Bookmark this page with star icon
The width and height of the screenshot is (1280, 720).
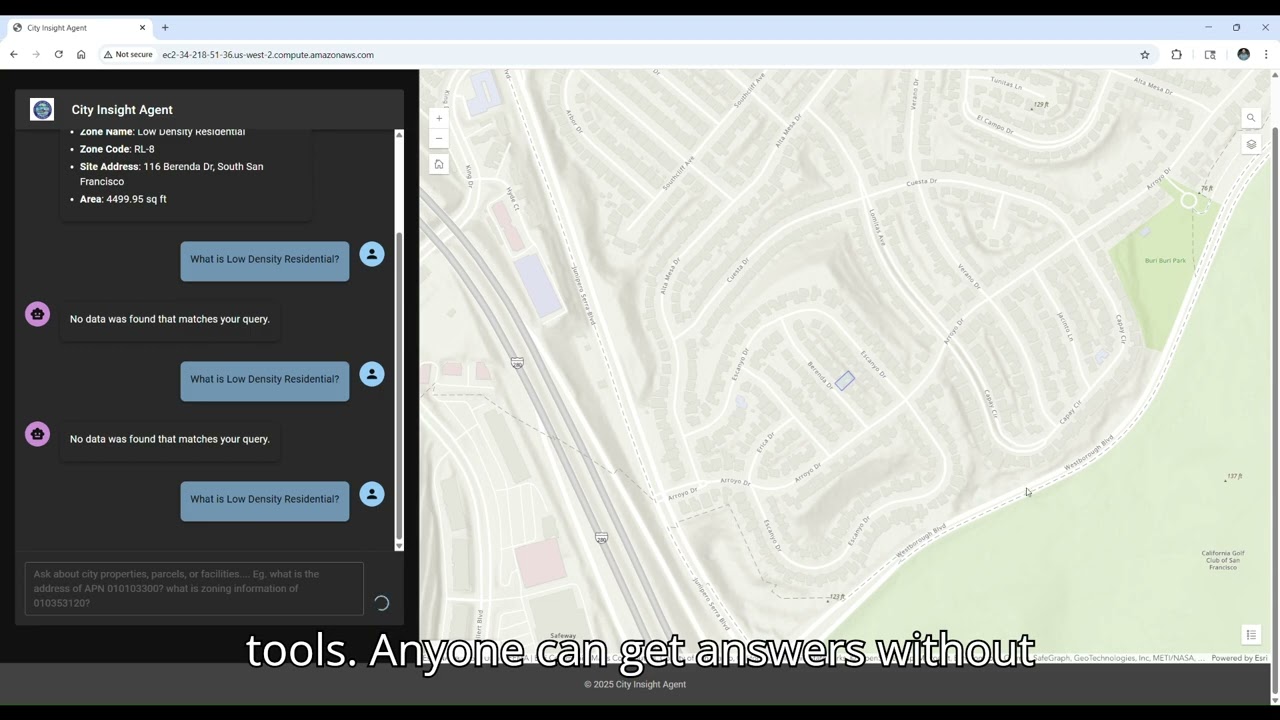(1145, 55)
